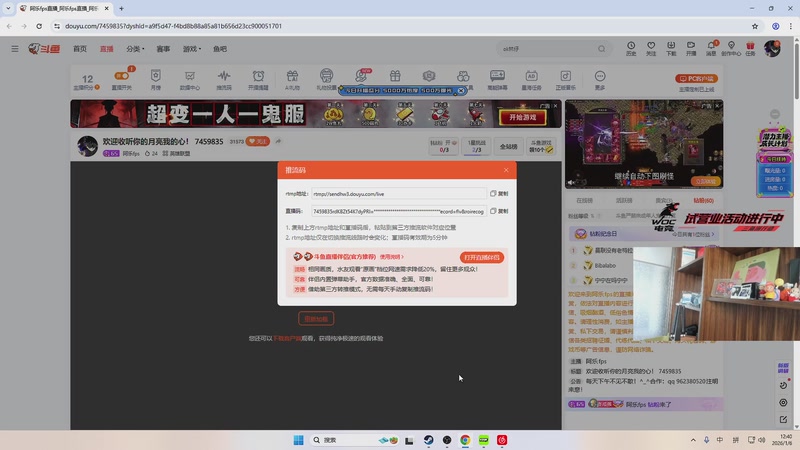Close the blue notification banner
800x450 pixels.
point(461,90)
